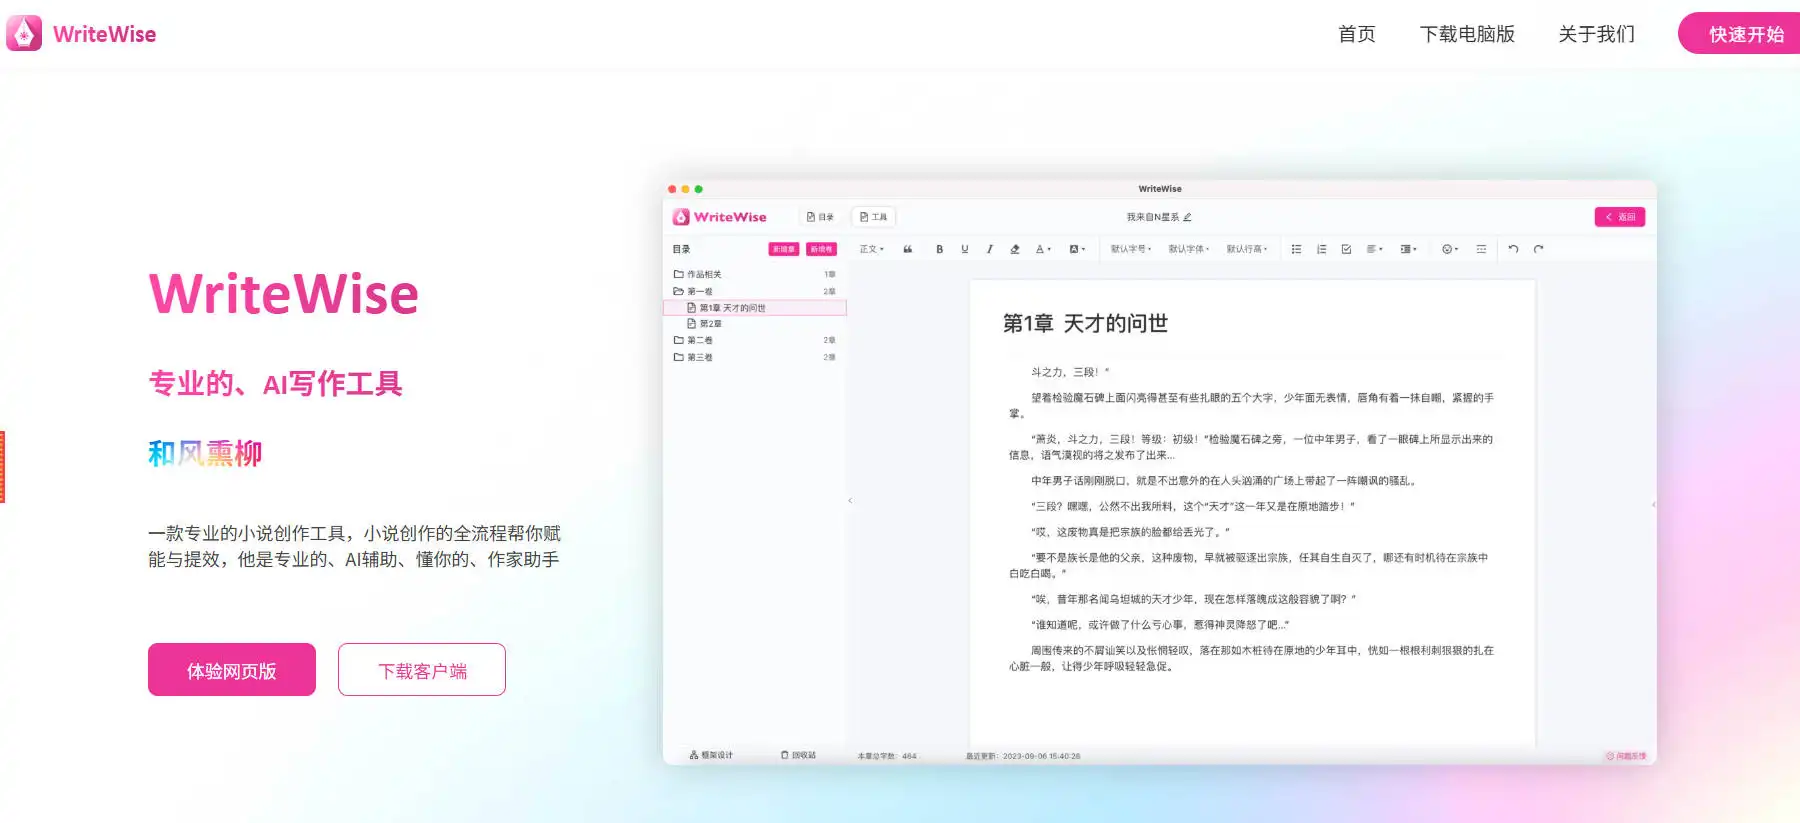Click the 最近更新 timestamp in the status bar
The height and width of the screenshot is (823, 1800).
pyautogui.click(x=1023, y=756)
